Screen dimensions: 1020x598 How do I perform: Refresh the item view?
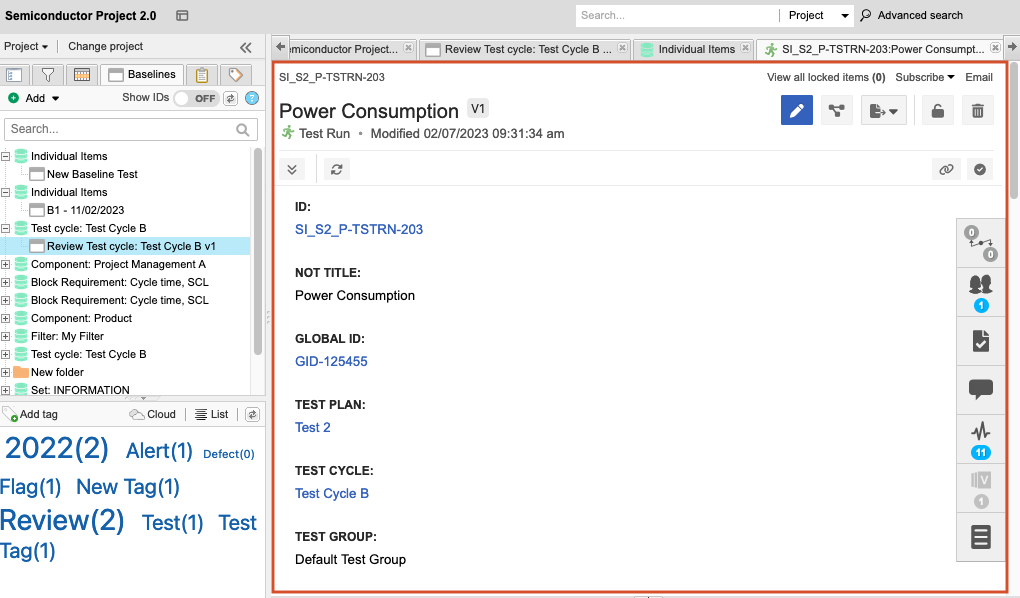coord(337,169)
